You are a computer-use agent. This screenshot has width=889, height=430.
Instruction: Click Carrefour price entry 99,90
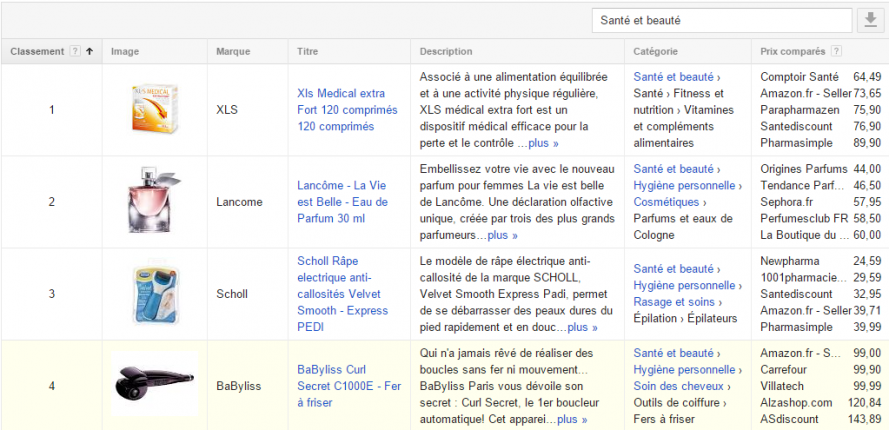pos(821,369)
